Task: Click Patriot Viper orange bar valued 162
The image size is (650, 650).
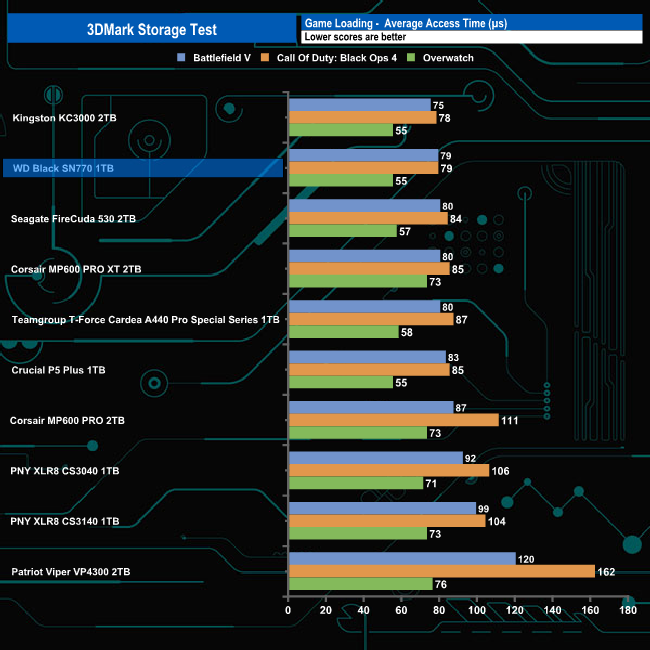Action: (x=442, y=571)
